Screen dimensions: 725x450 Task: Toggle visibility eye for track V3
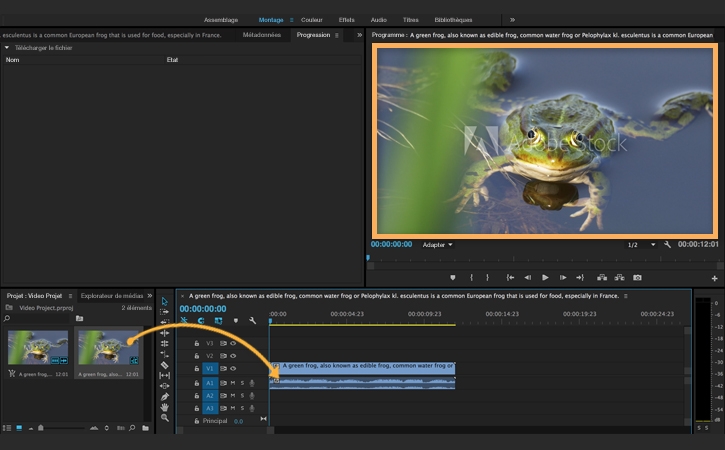pos(232,343)
